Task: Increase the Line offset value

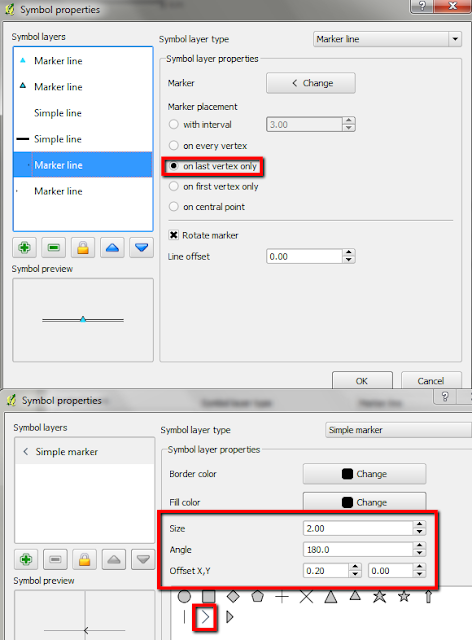Action: 349,253
